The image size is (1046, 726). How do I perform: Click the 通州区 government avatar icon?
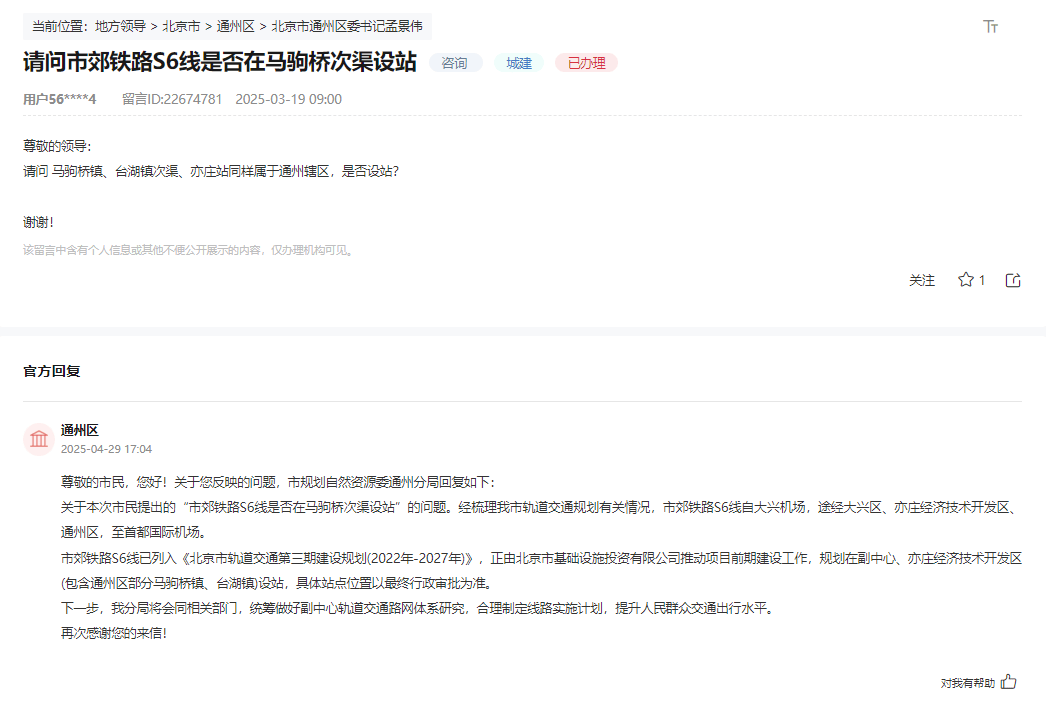point(40,438)
